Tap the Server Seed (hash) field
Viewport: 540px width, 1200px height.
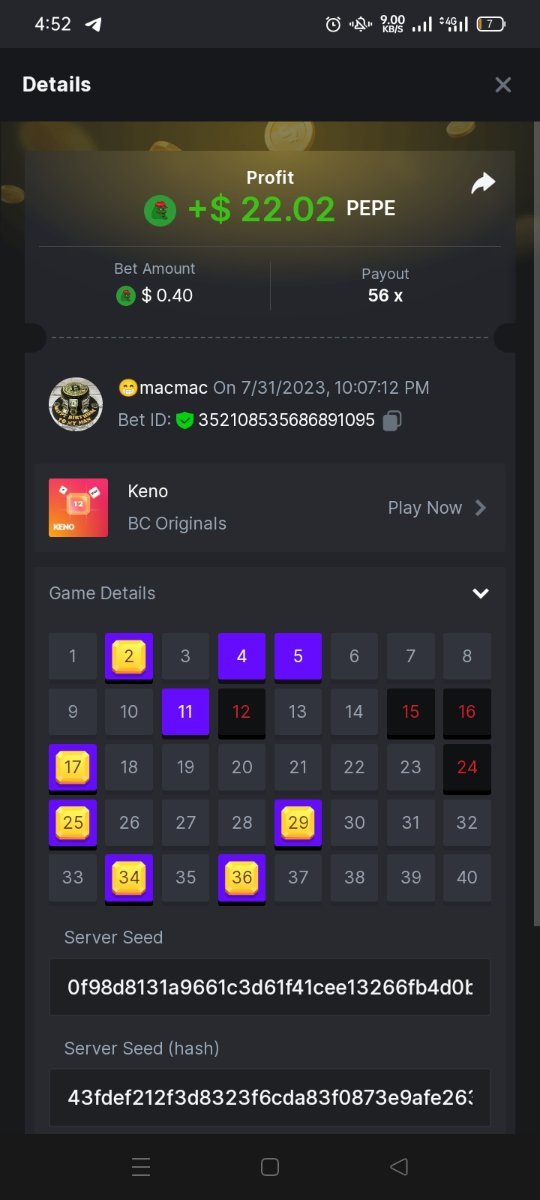pos(270,1098)
